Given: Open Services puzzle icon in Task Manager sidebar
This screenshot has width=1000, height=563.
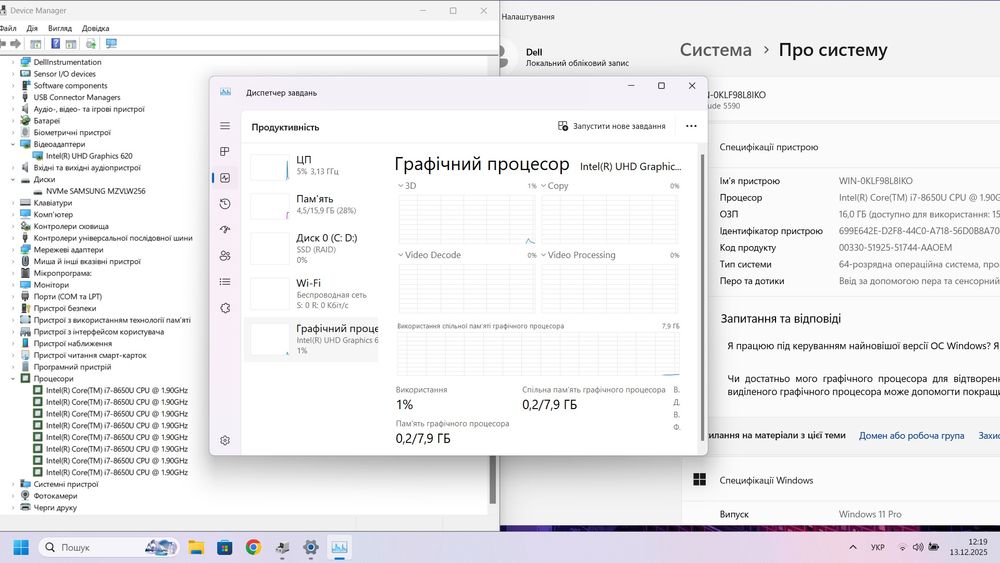Looking at the screenshot, I should (x=224, y=308).
